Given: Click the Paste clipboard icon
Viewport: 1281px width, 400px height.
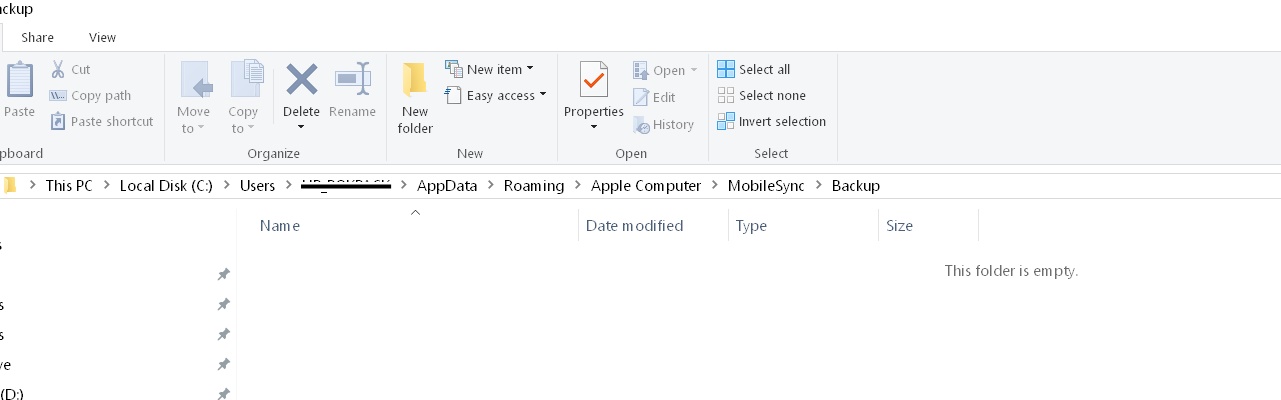Looking at the screenshot, I should pyautogui.click(x=20, y=80).
